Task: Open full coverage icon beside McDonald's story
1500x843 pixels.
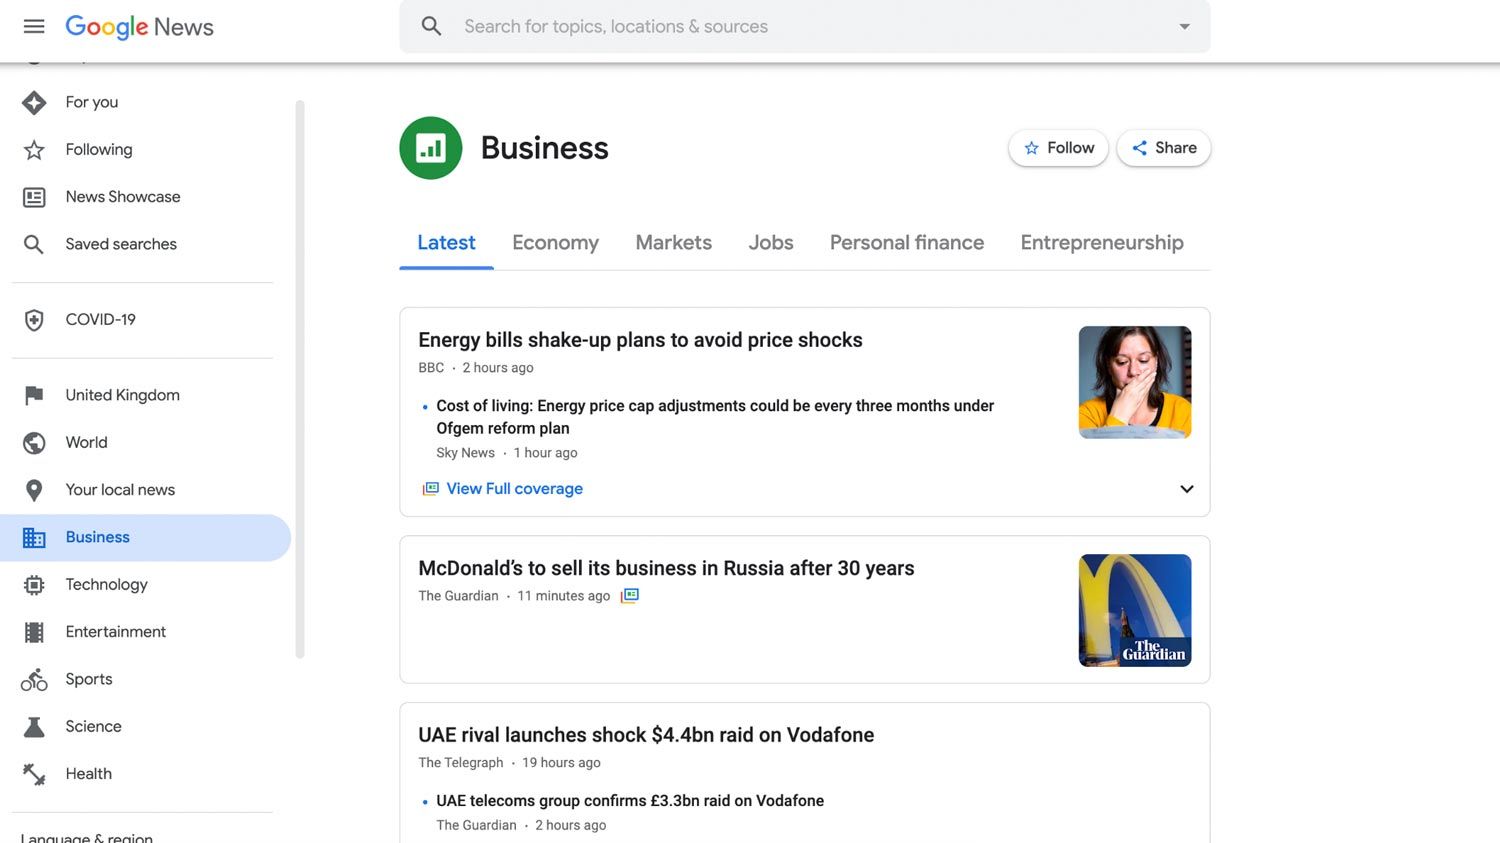Action: pyautogui.click(x=629, y=596)
